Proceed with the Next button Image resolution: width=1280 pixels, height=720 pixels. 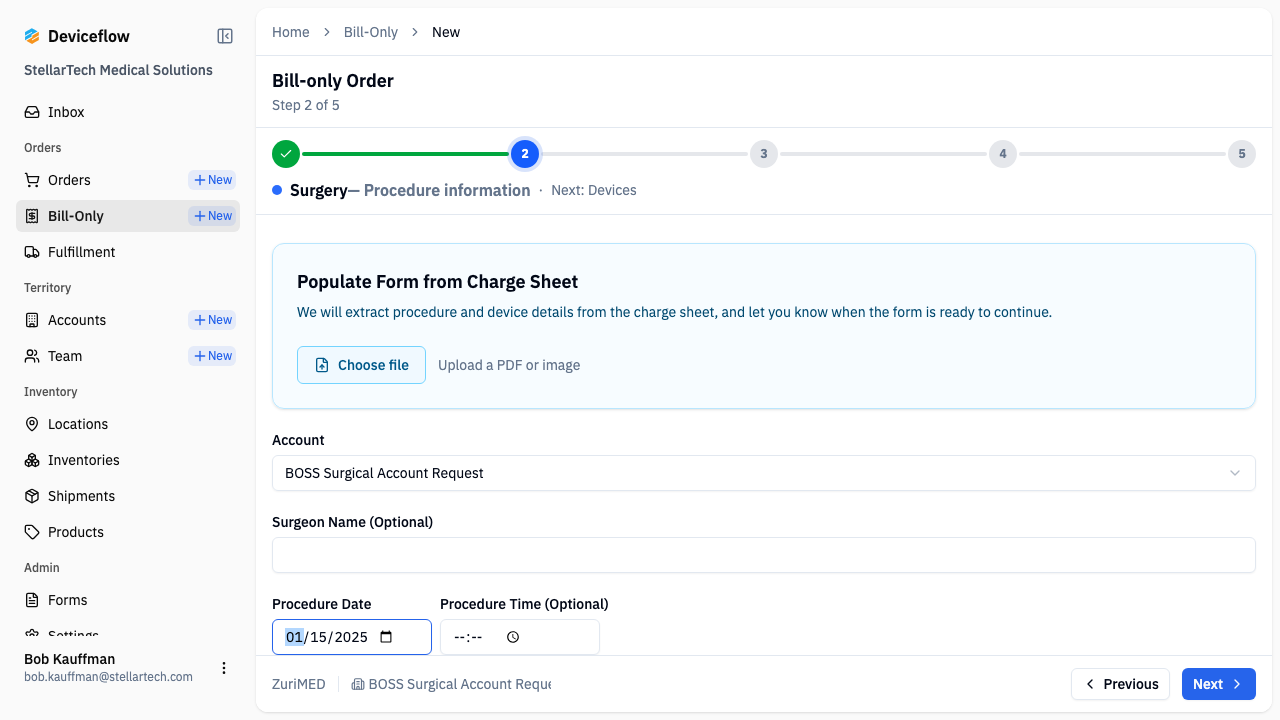click(x=1218, y=684)
